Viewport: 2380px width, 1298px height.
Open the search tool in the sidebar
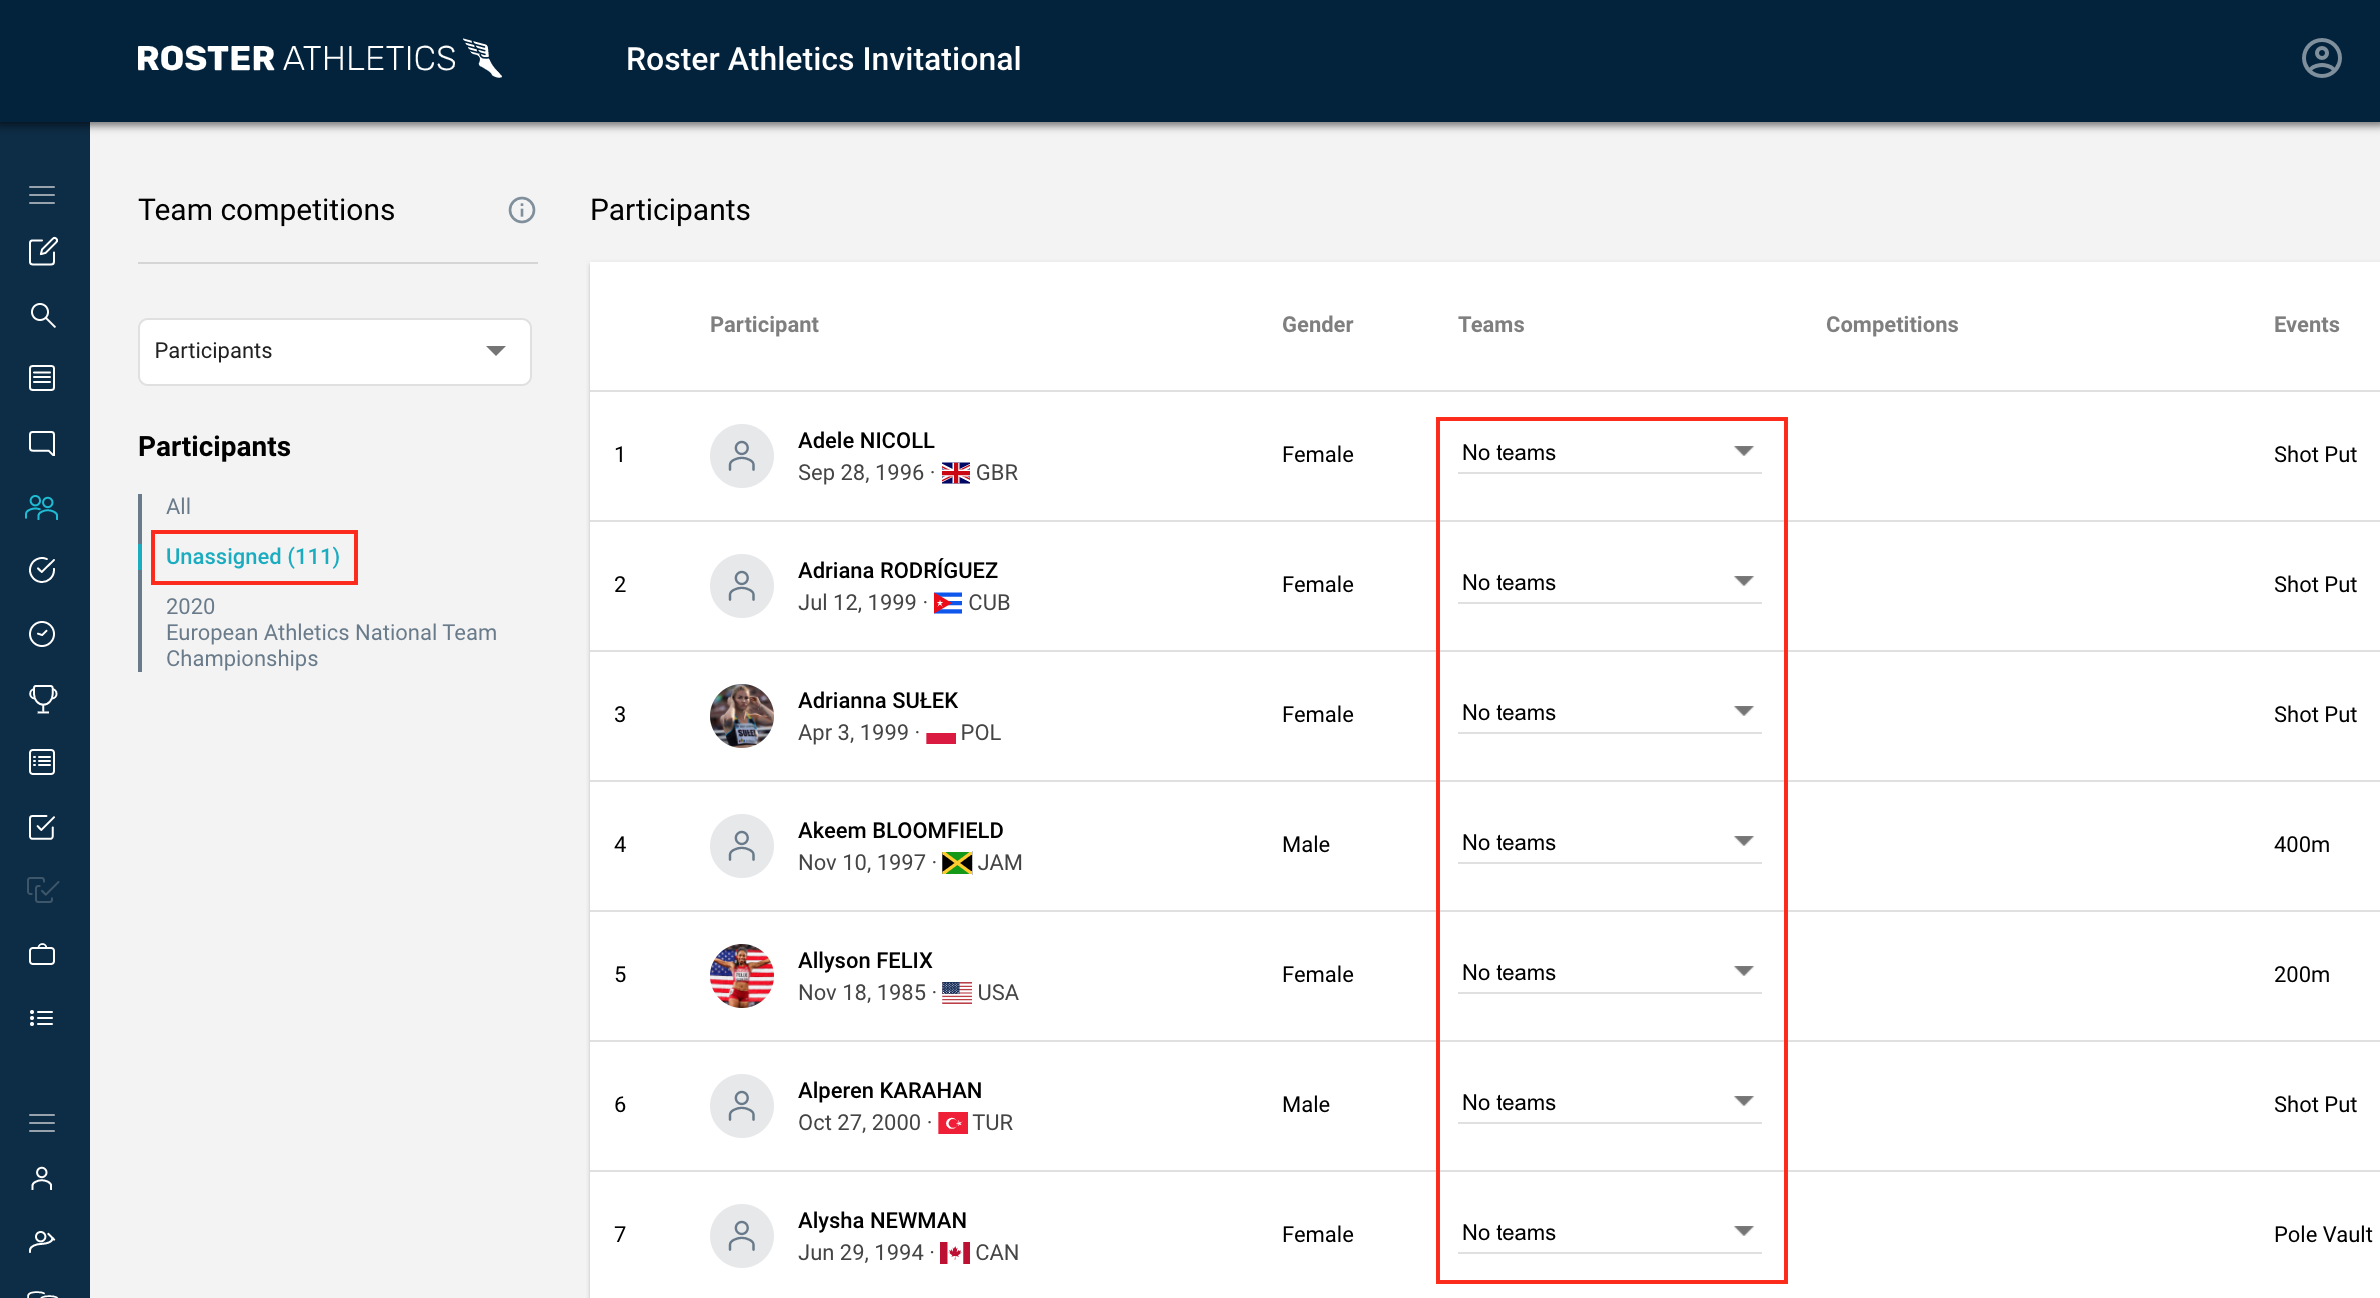tap(43, 315)
